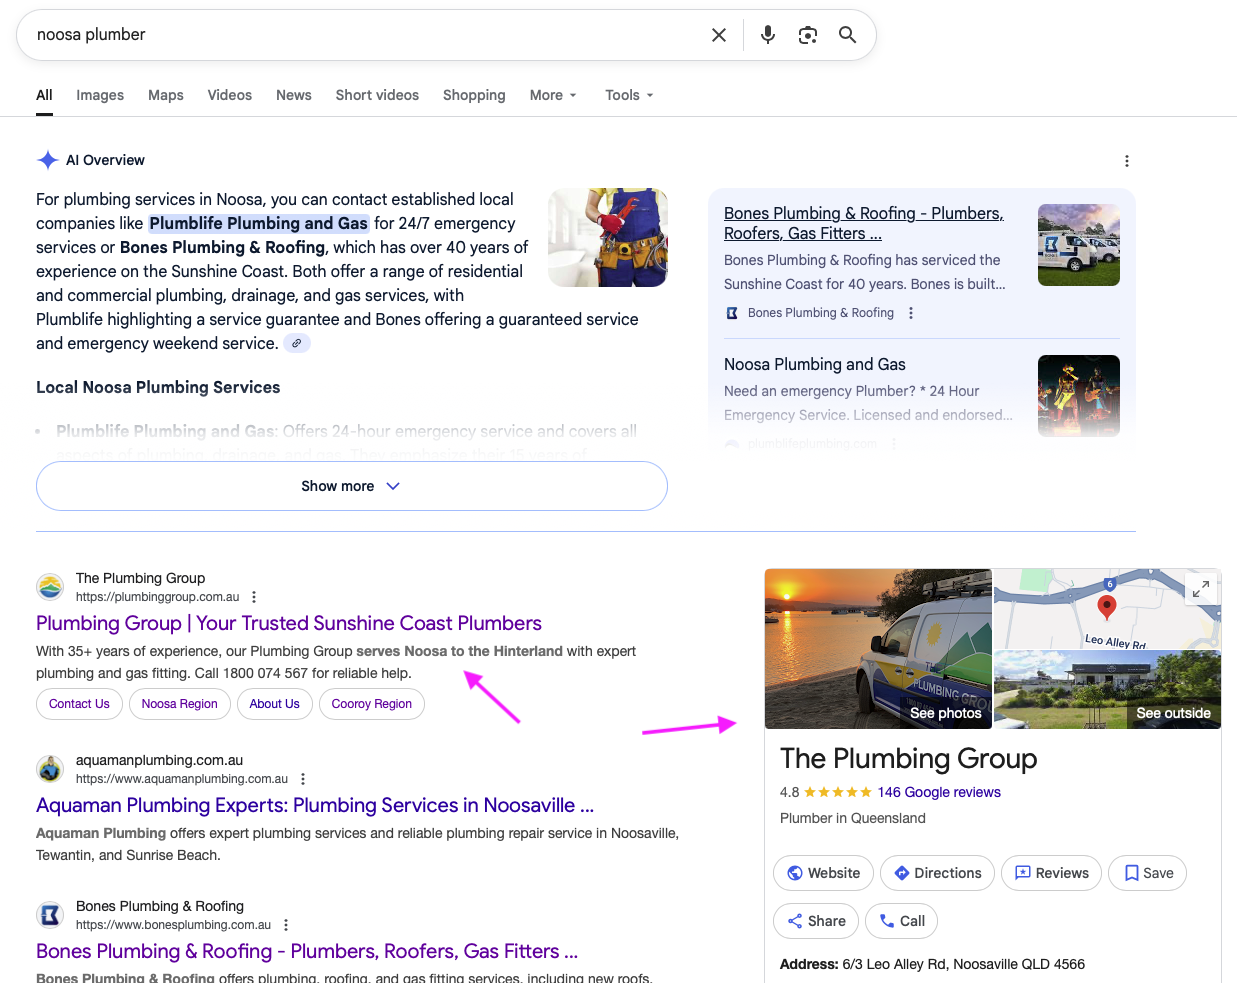The width and height of the screenshot is (1237, 983).
Task: Start a voice search with the microphone icon
Action: (767, 34)
